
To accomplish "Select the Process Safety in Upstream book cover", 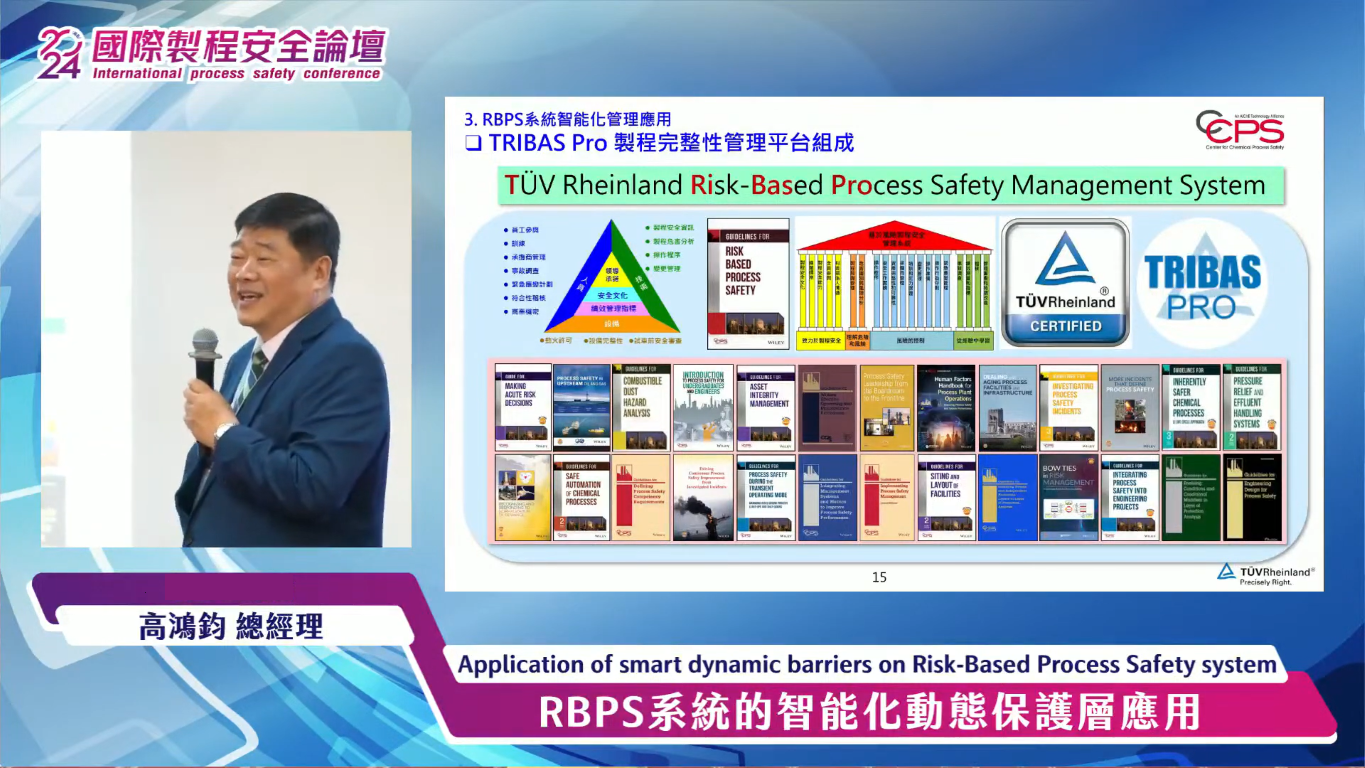I will (582, 408).
